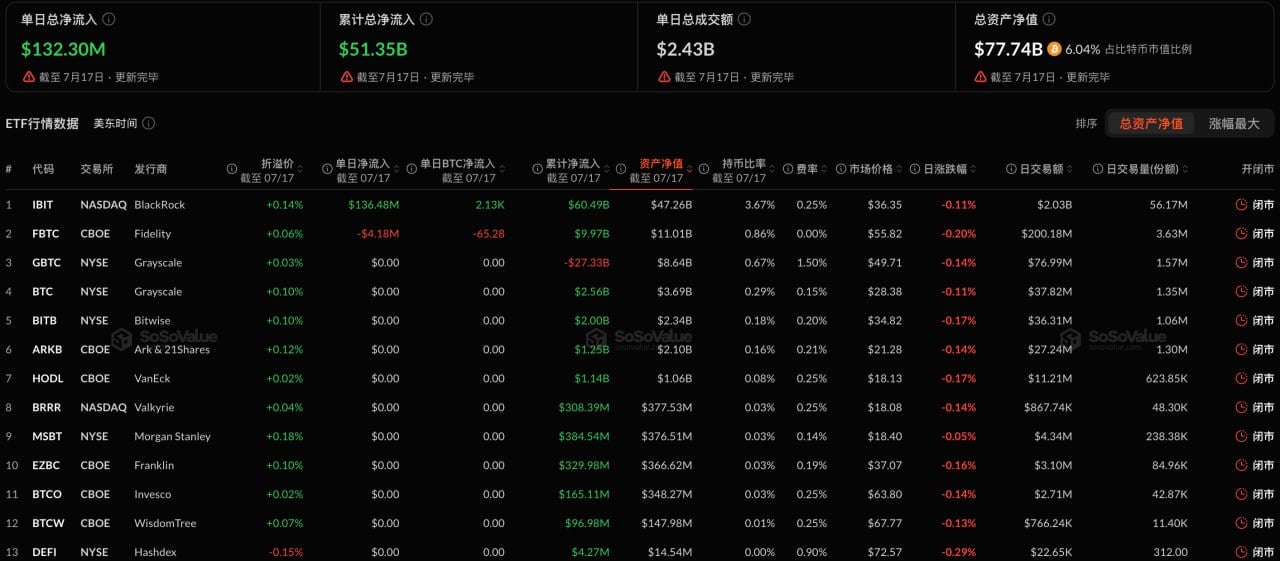The width and height of the screenshot is (1280, 561).
Task: Select the 总资产净值 sort tab
Action: click(x=1151, y=123)
